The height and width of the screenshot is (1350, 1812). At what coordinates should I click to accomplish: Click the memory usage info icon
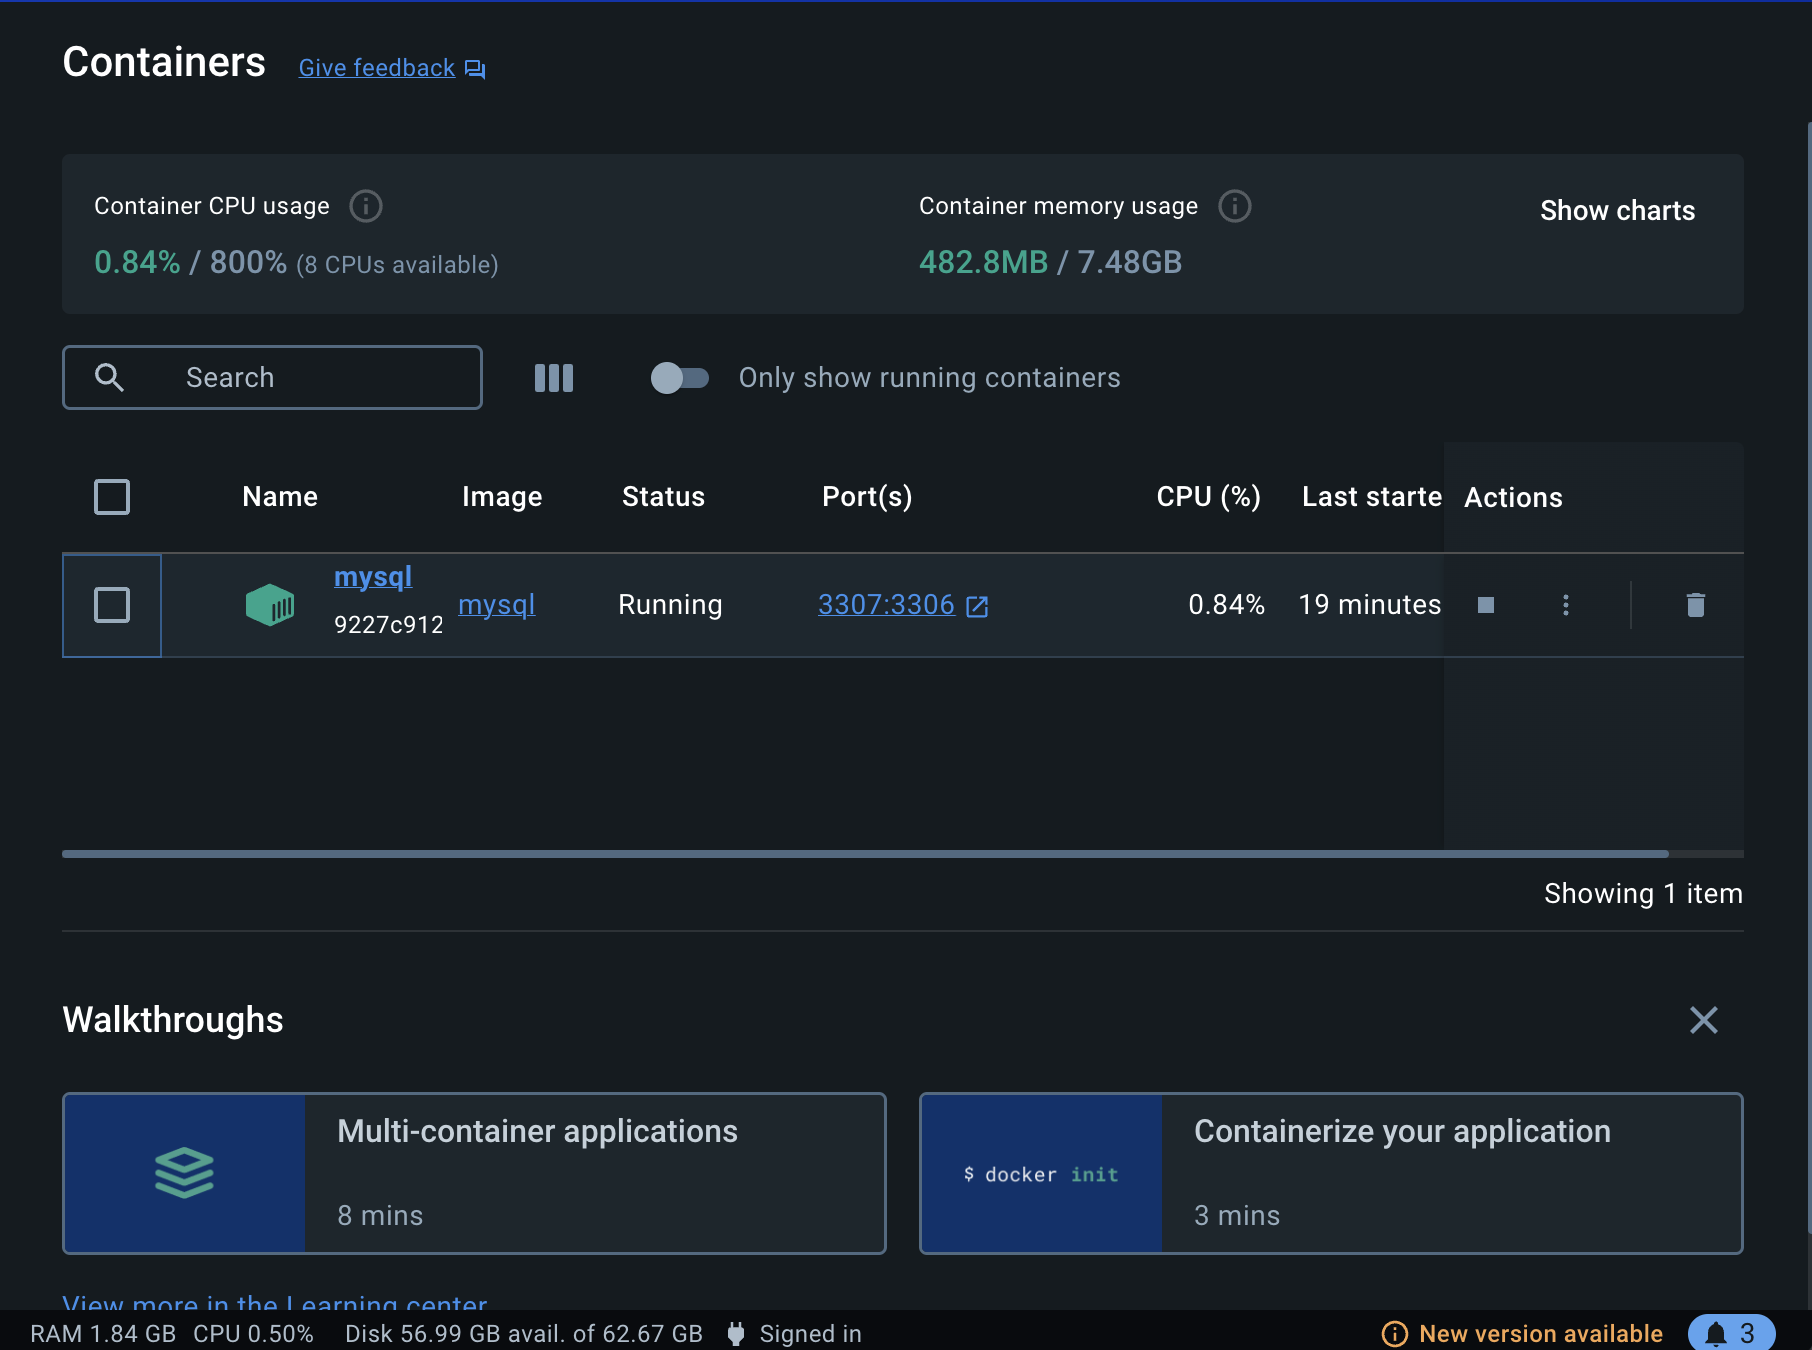click(x=1235, y=206)
